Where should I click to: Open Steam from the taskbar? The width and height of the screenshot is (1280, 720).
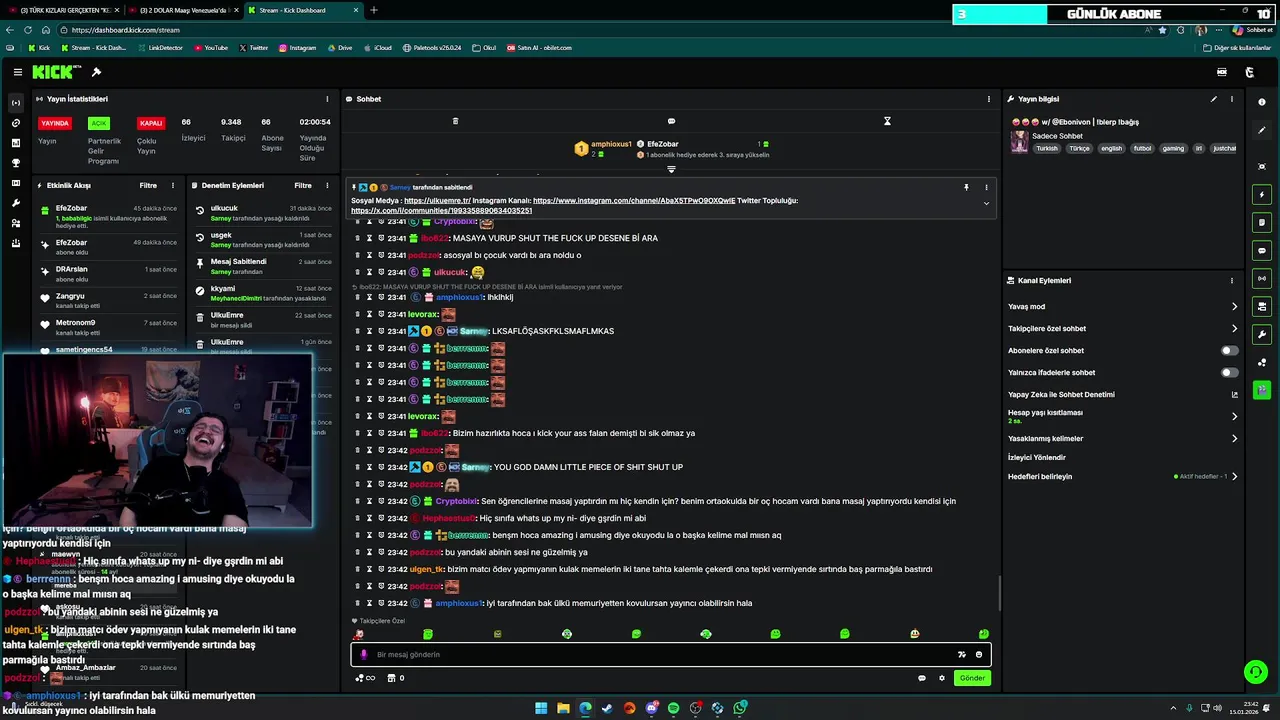tap(607, 708)
